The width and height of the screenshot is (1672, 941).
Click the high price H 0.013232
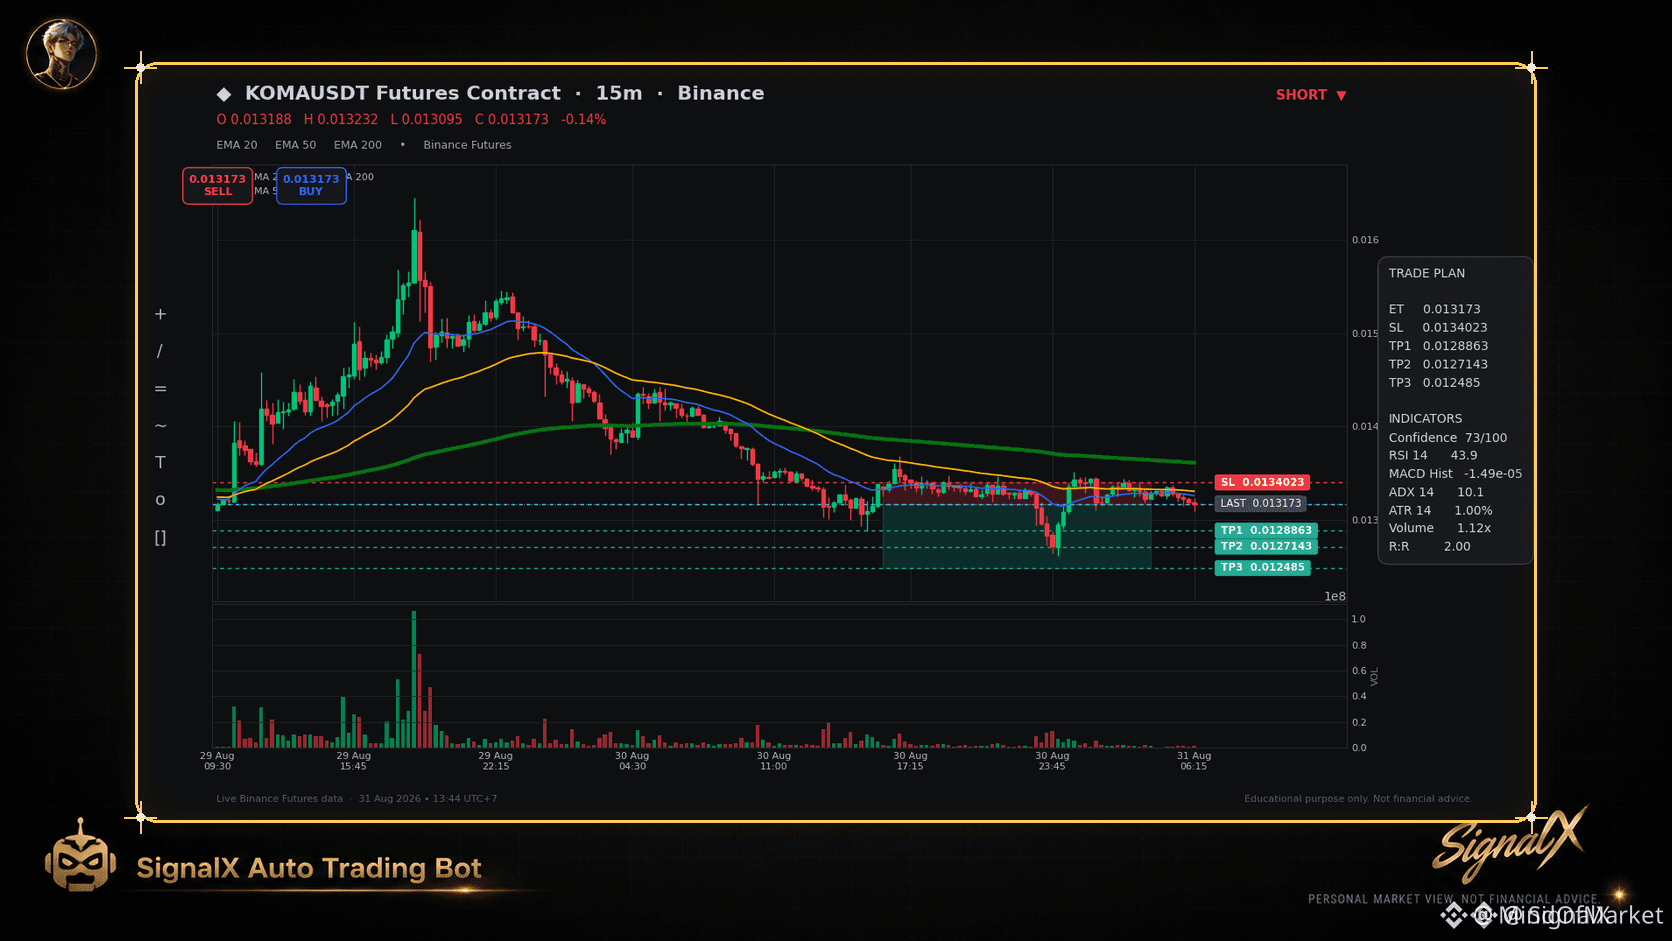point(341,119)
